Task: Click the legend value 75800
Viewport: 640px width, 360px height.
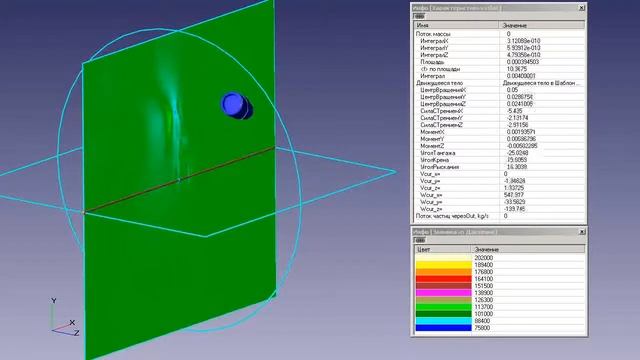Action: click(x=482, y=328)
